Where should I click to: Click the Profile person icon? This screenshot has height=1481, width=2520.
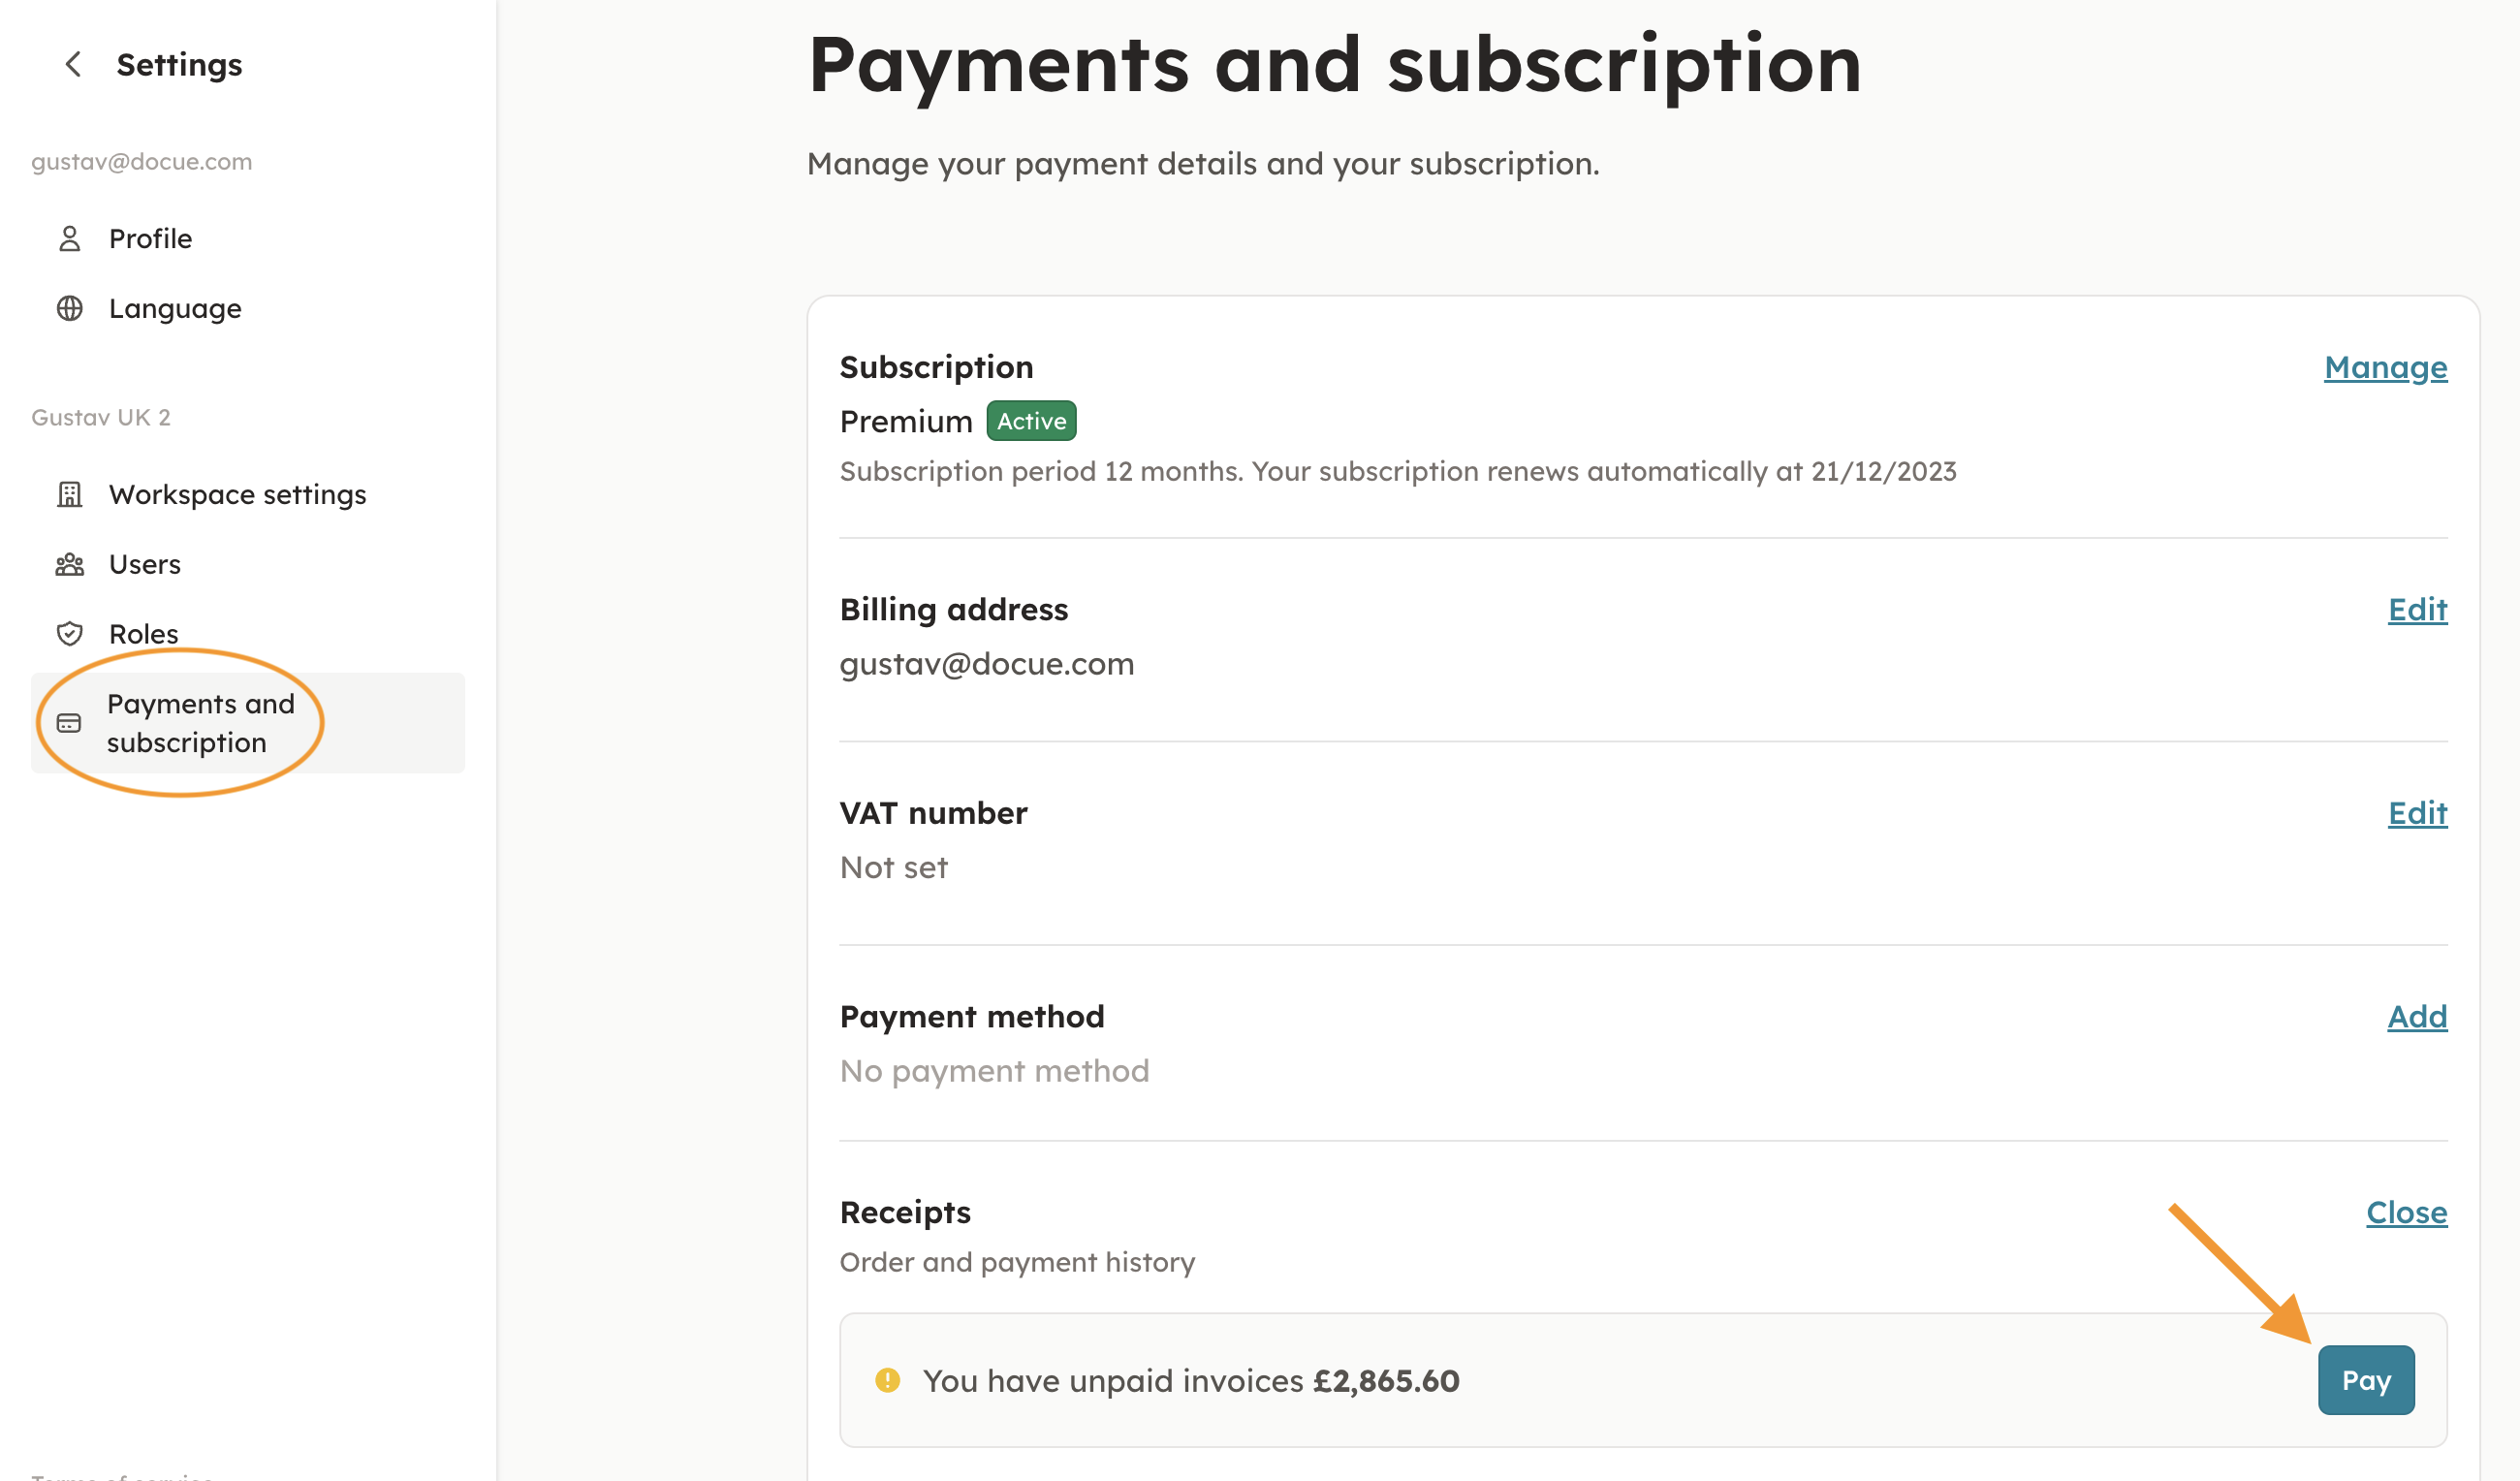point(69,239)
